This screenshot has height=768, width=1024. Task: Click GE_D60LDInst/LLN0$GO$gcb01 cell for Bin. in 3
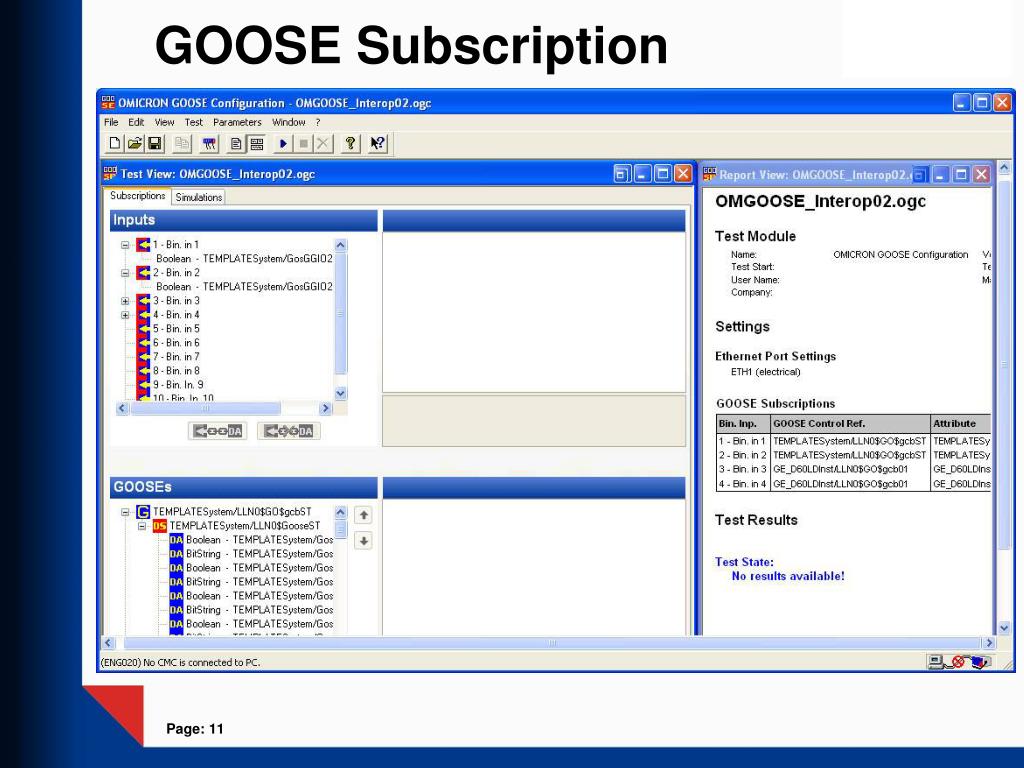(850, 470)
